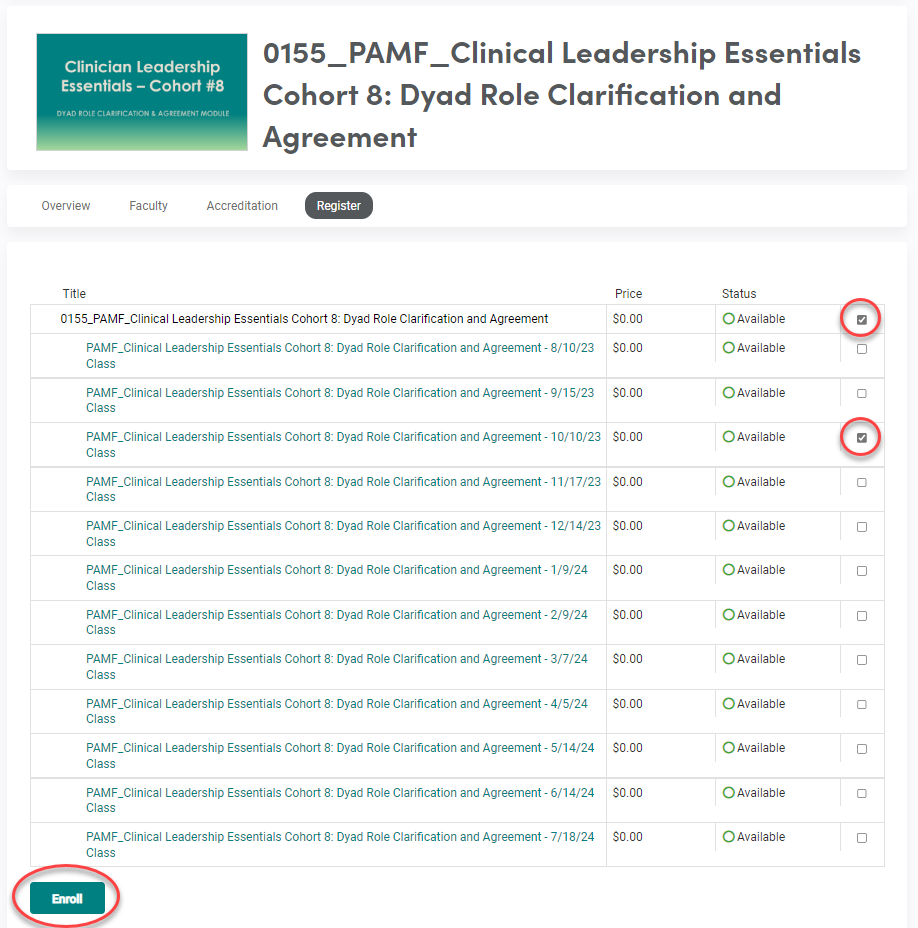This screenshot has width=918, height=928.
Task: Click the Available status icon for 3/7/24 class
Action: click(728, 659)
